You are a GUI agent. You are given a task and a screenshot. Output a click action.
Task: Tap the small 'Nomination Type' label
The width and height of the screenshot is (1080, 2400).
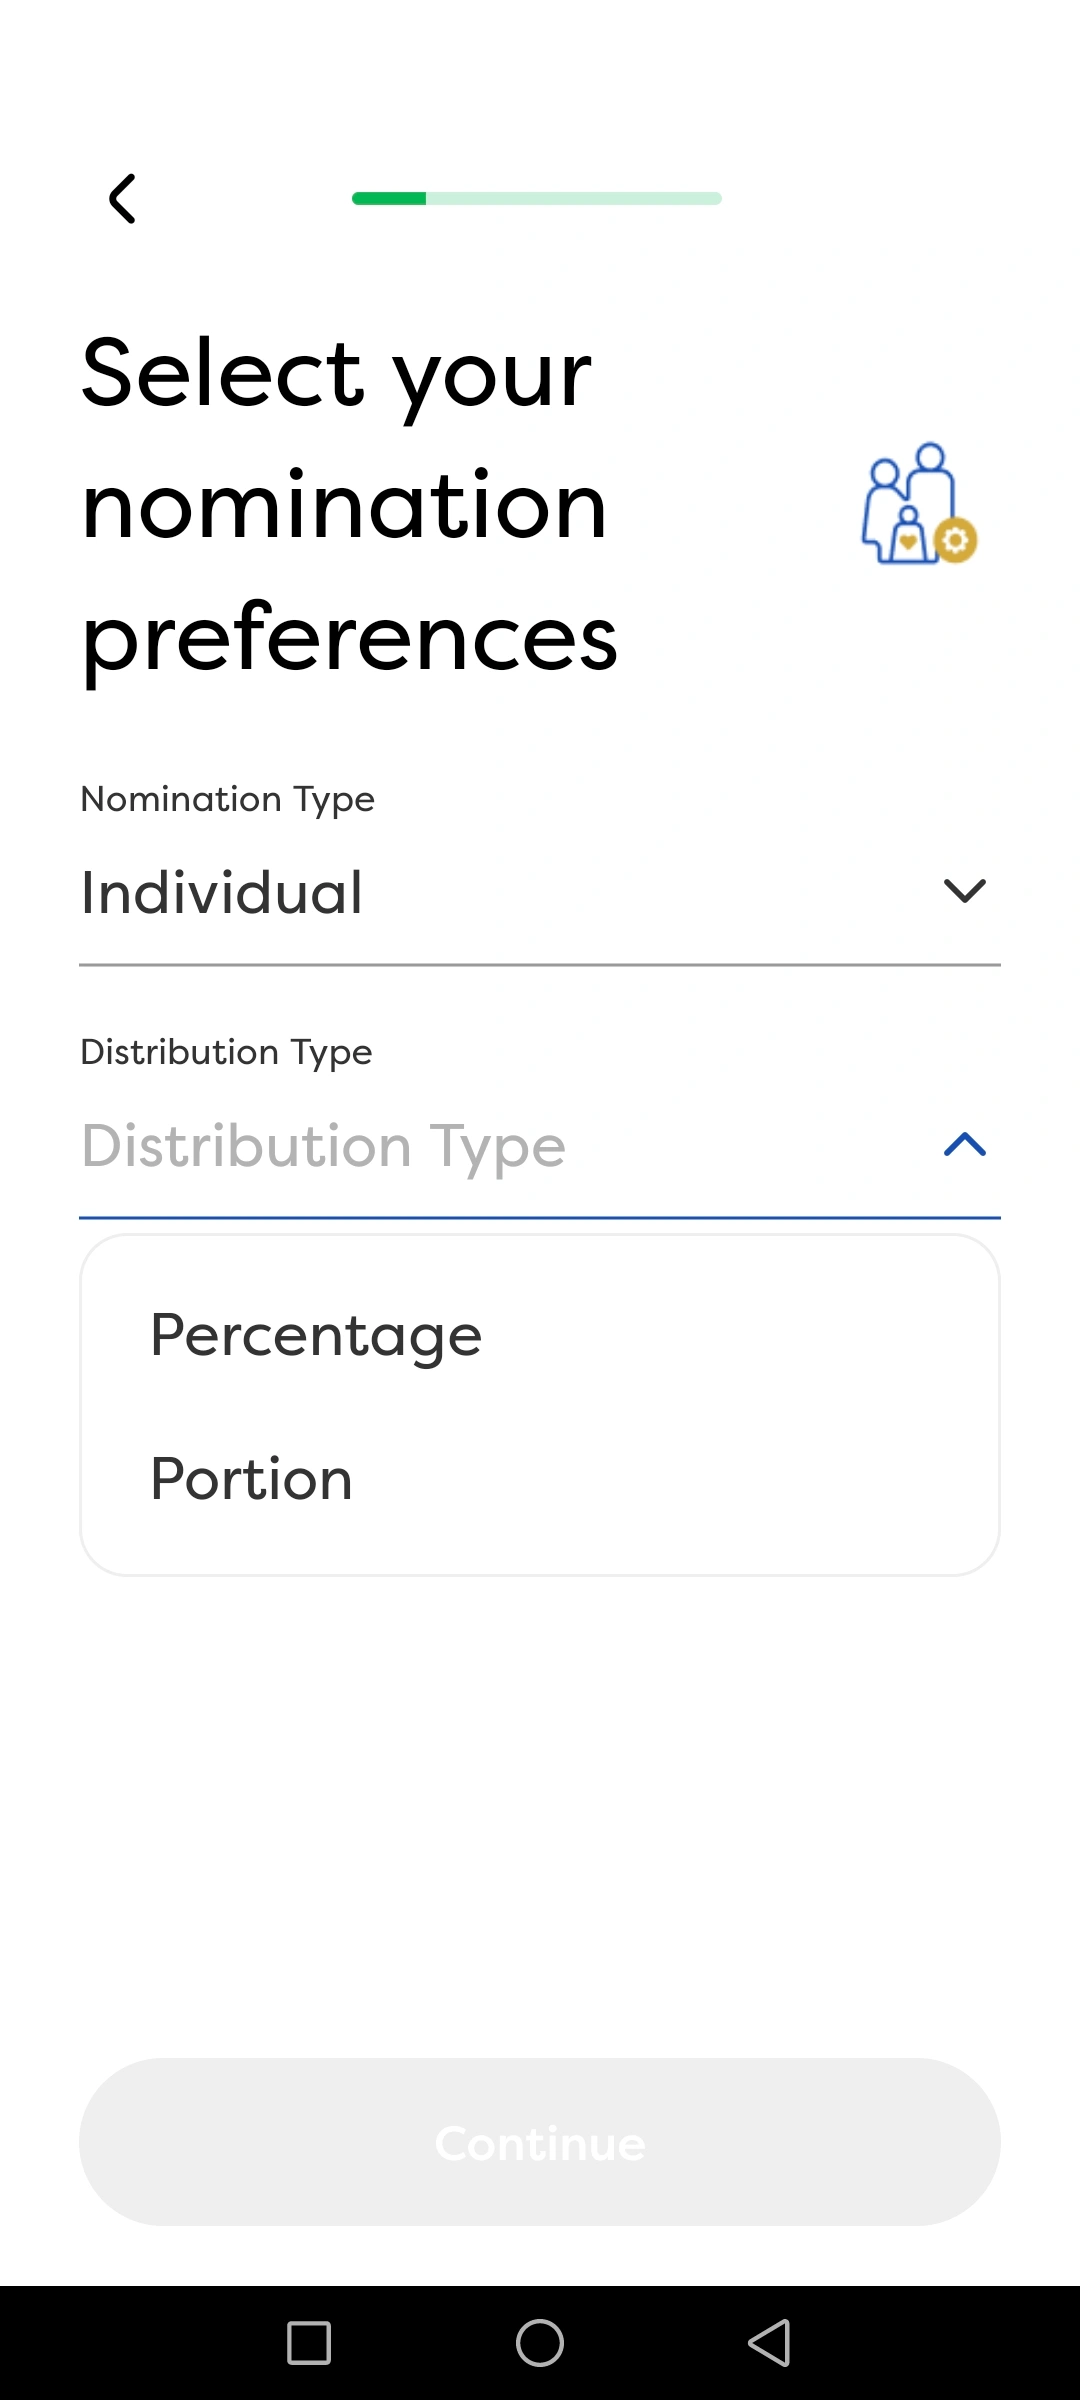click(228, 799)
